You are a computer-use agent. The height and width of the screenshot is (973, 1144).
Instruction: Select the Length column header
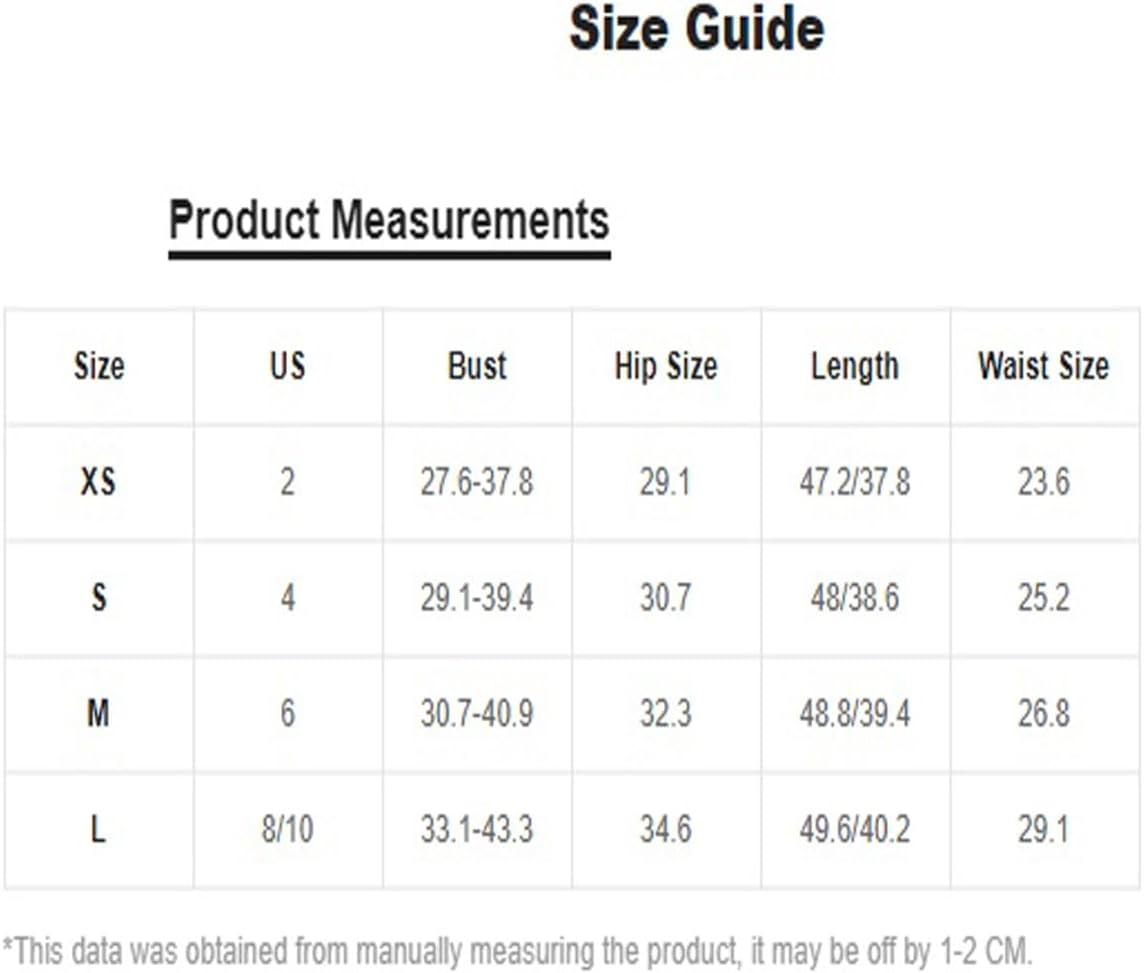[x=854, y=366]
